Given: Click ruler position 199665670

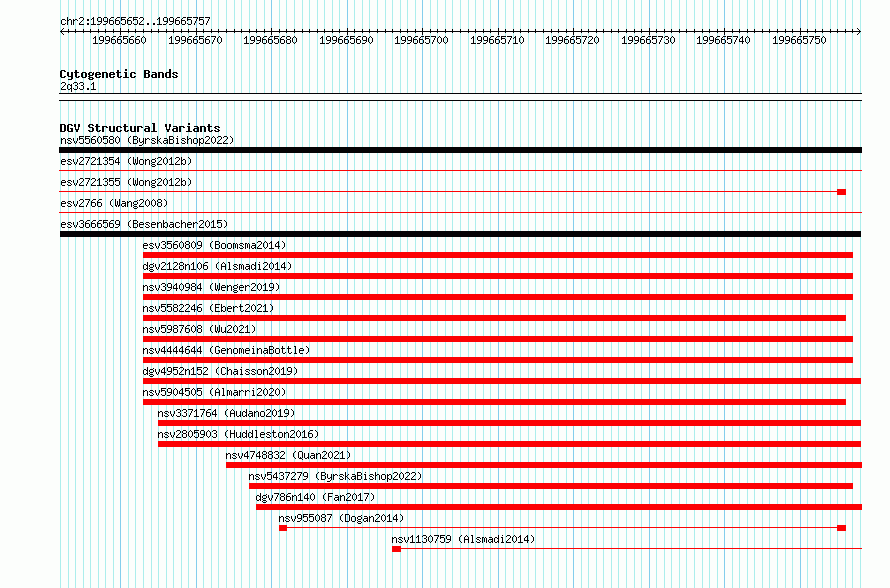Looking at the screenshot, I should [195, 40].
